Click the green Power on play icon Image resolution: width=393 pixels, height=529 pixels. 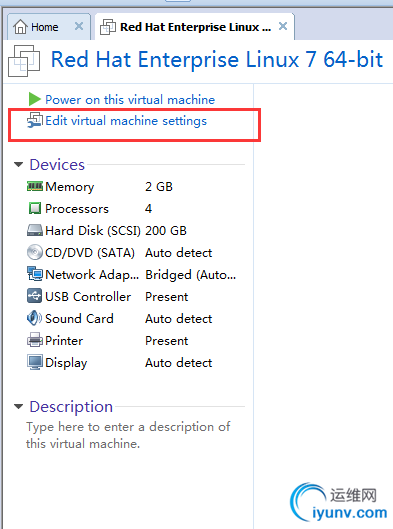(x=34, y=99)
